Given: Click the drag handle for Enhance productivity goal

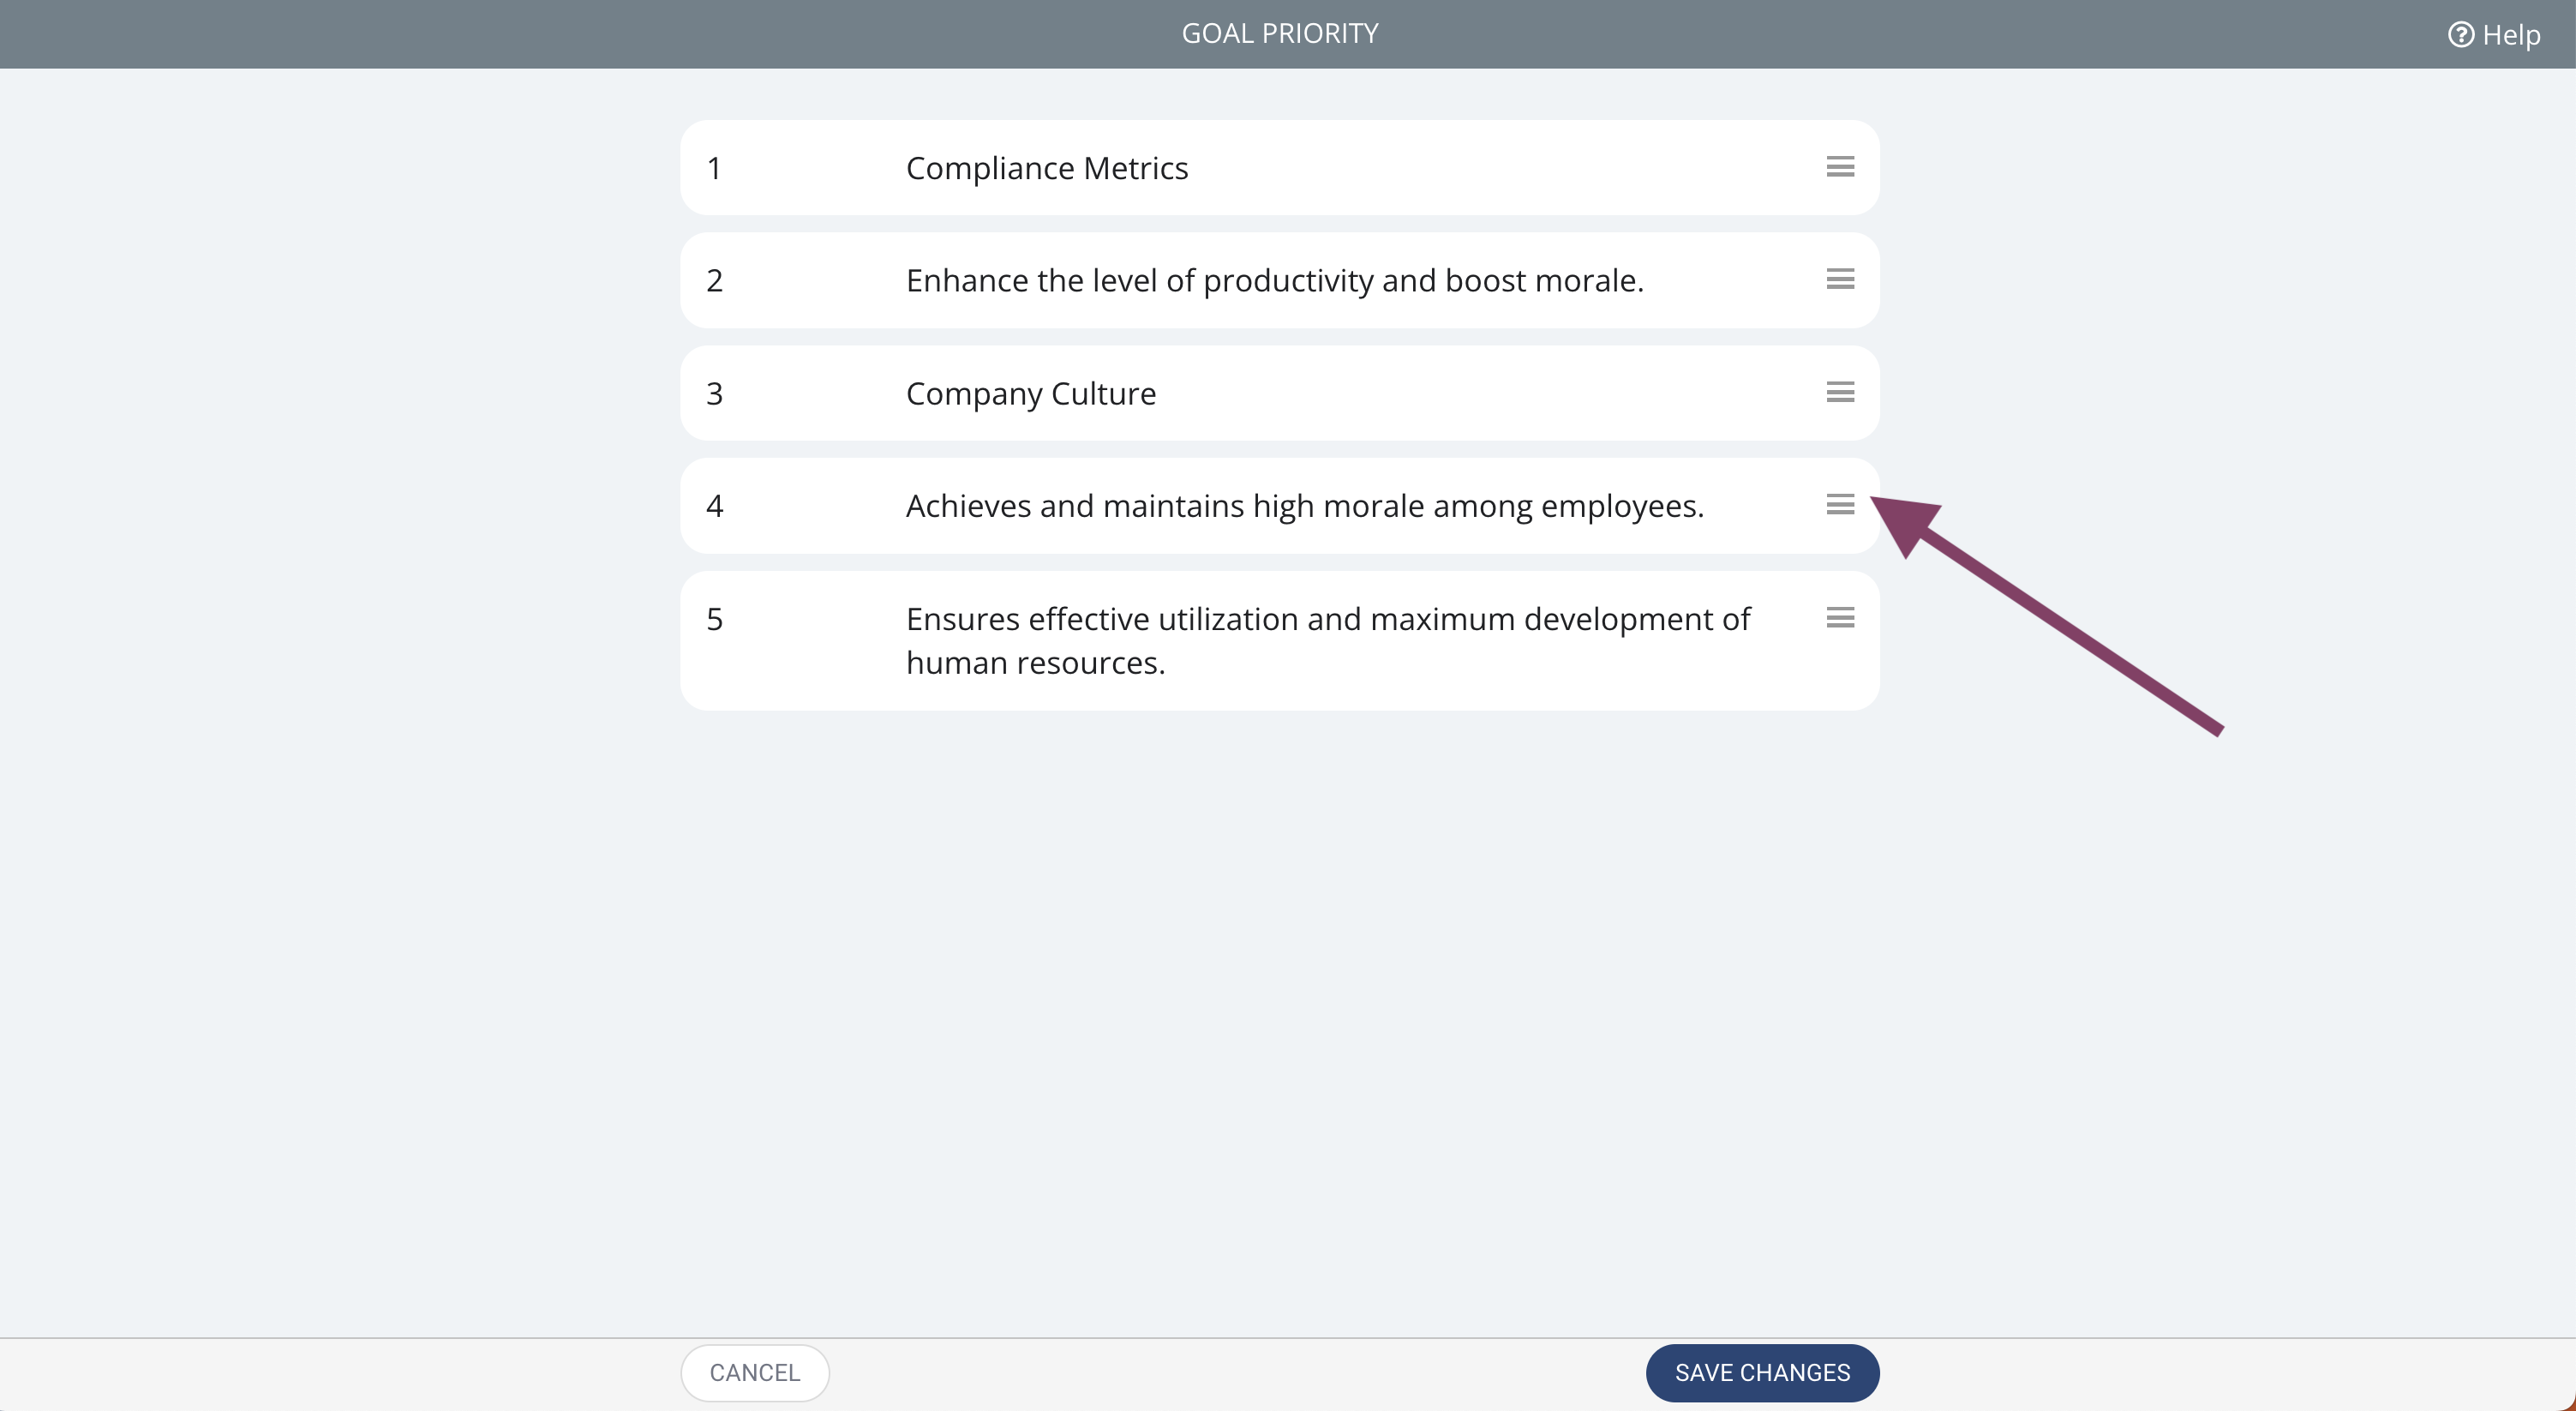Looking at the screenshot, I should tap(1840, 279).
